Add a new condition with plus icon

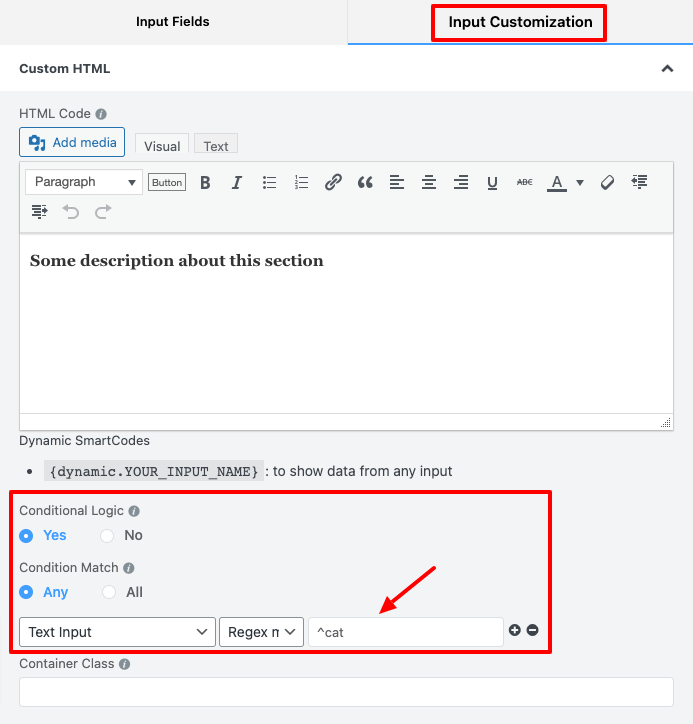click(x=515, y=630)
